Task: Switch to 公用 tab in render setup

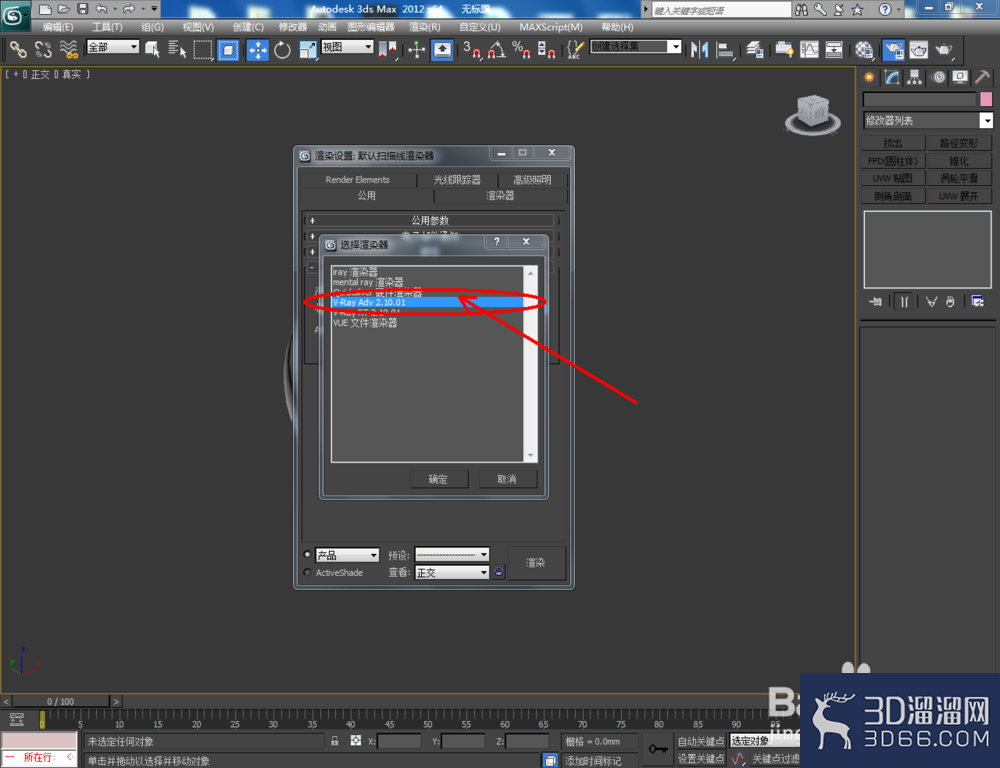Action: [x=367, y=196]
